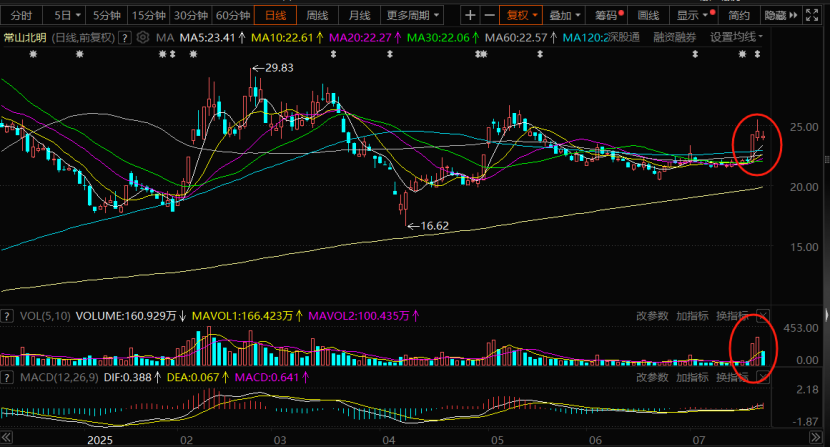Toggle the 画线 drawing tools button
Screen dimensions: 831x447
tap(648, 15)
